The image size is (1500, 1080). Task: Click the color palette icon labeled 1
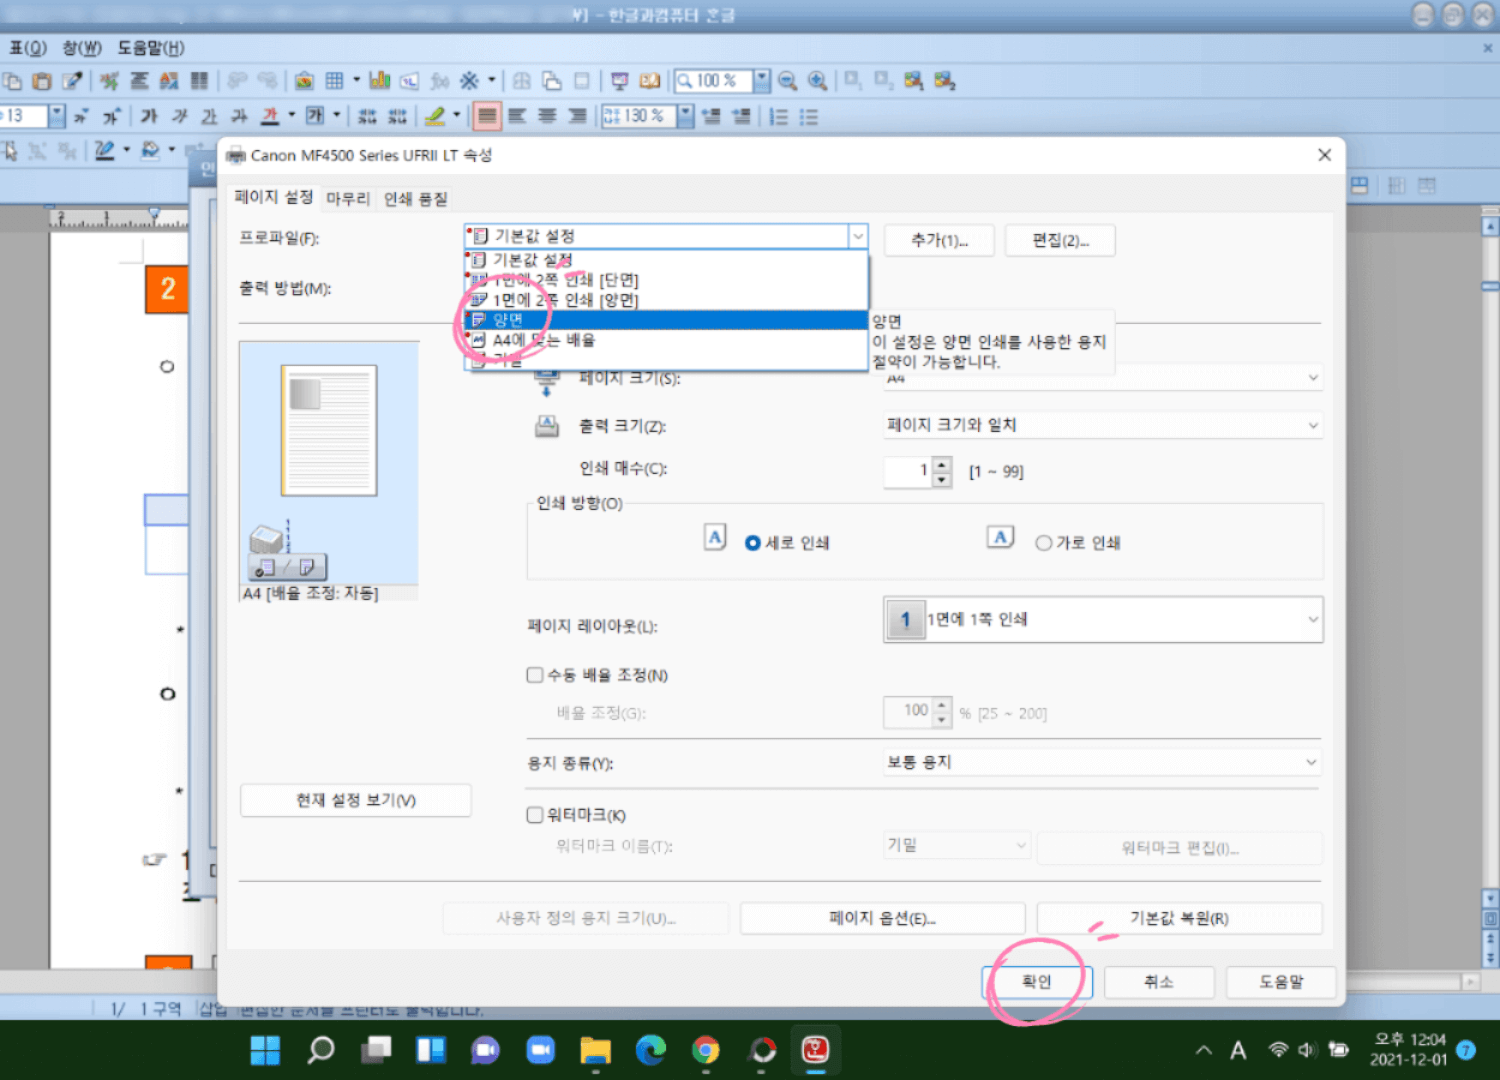coord(913,81)
